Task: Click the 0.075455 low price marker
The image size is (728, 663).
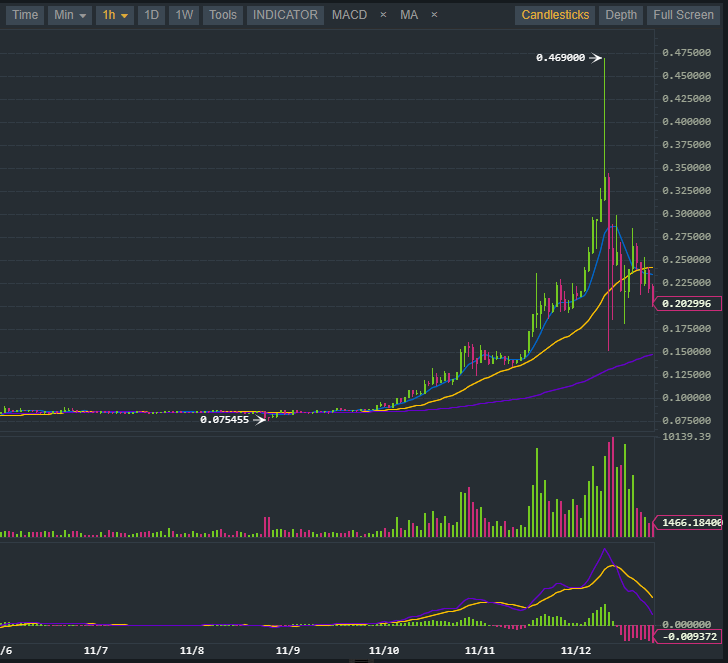Action: click(x=225, y=420)
